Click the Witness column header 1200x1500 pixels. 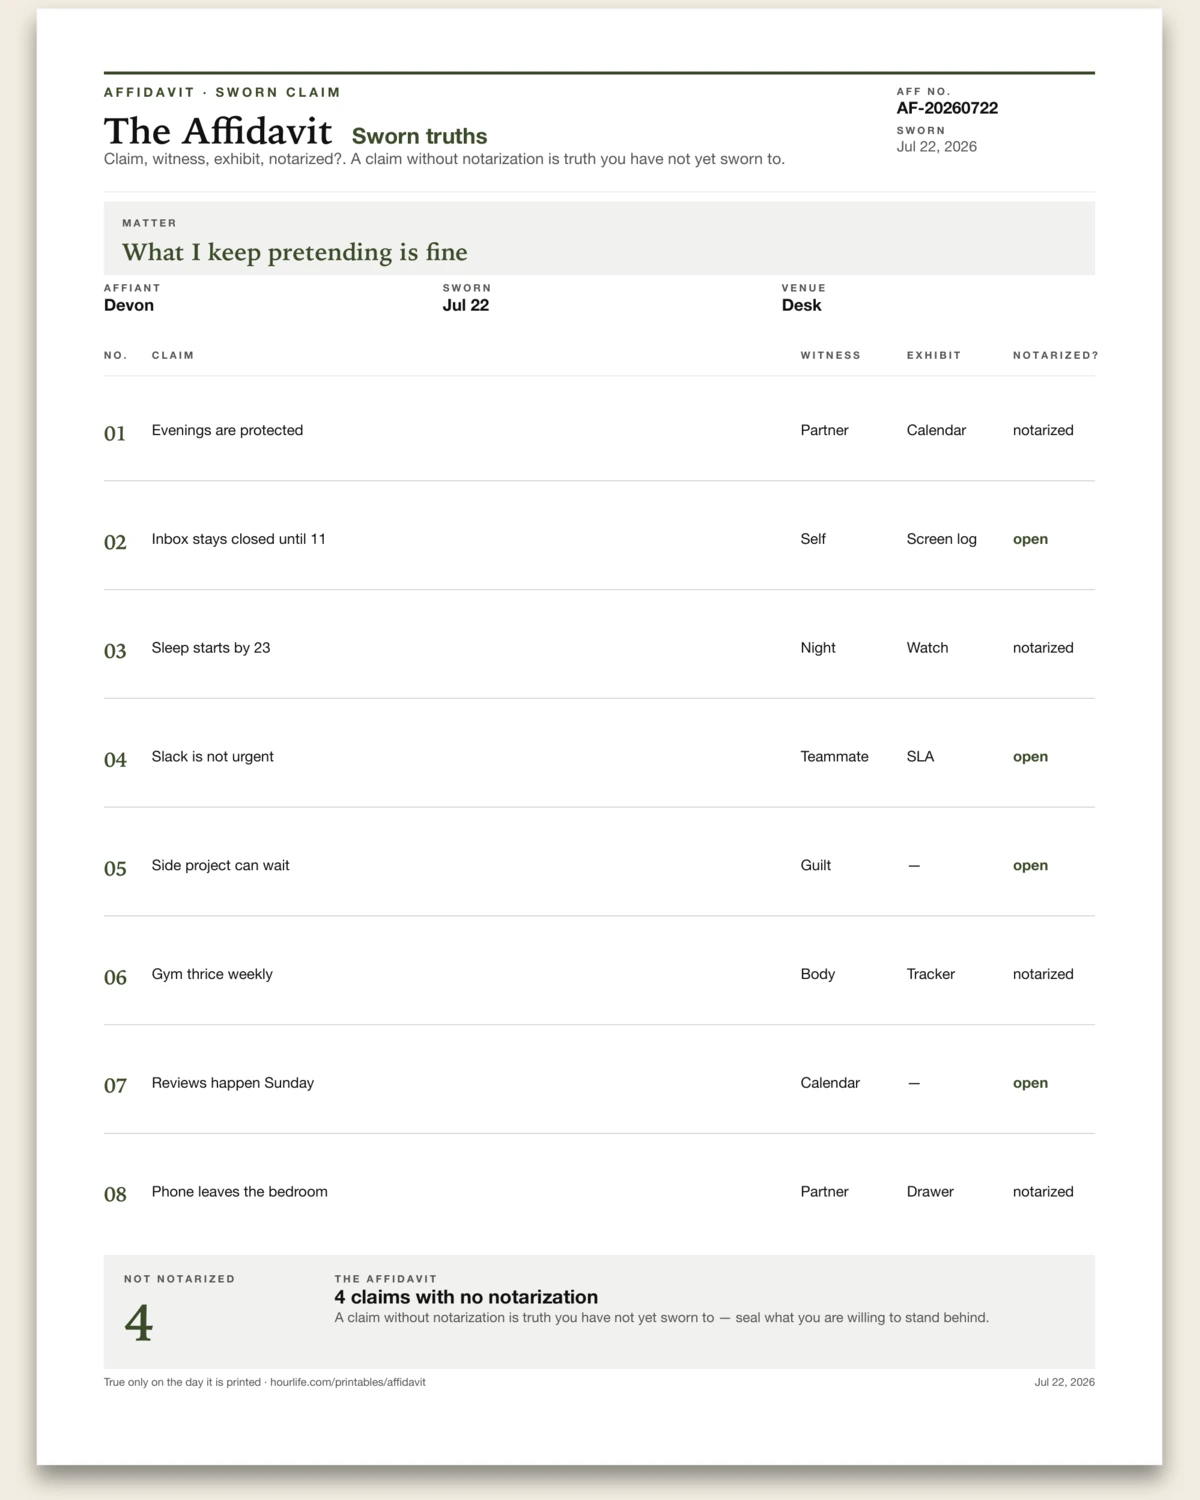(x=830, y=355)
